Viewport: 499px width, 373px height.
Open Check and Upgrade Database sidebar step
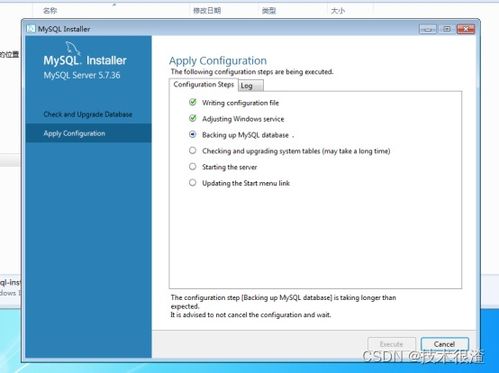pos(88,114)
